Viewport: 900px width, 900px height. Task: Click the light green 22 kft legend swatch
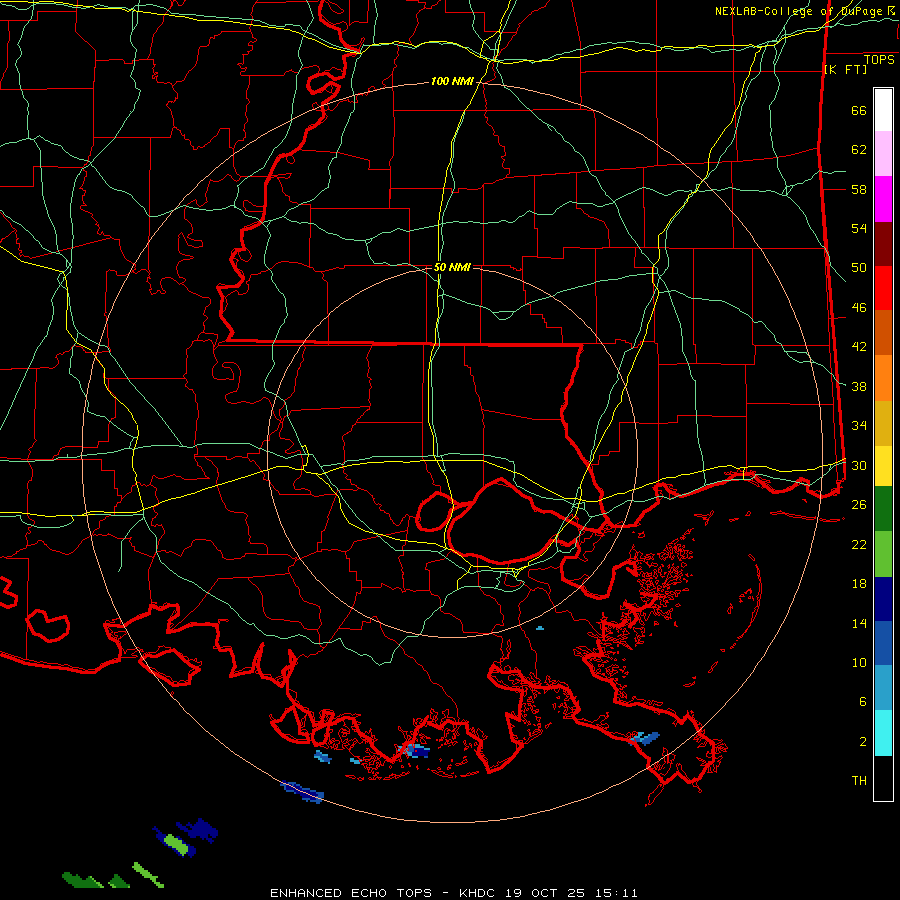883,554
